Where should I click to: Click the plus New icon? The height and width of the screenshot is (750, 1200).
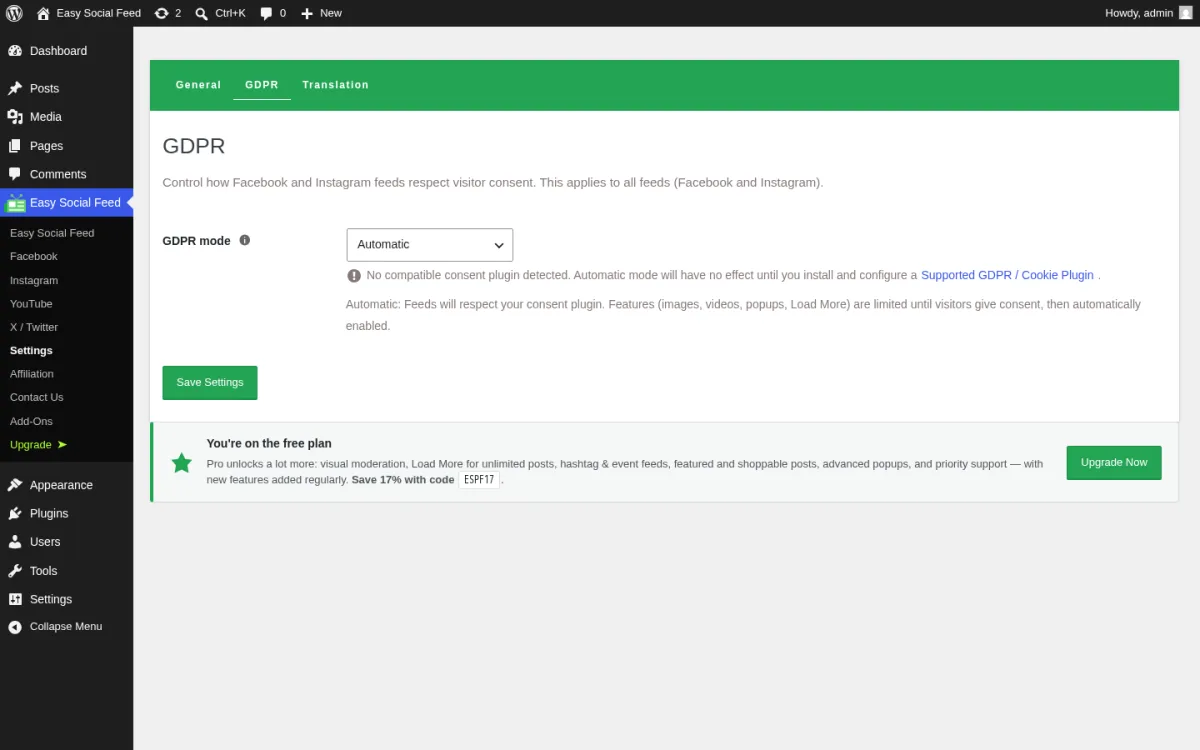[x=307, y=13]
